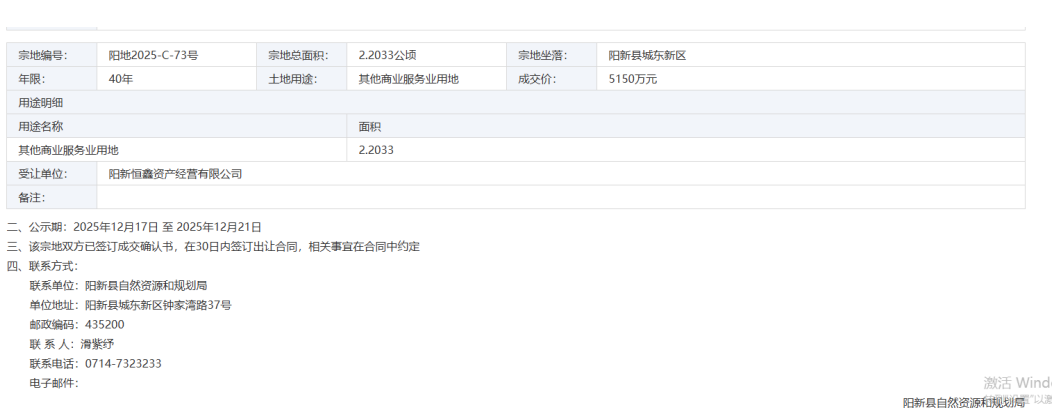The image size is (1052, 417).
Task: Click the 用途明细 section header row
Action: [515, 103]
